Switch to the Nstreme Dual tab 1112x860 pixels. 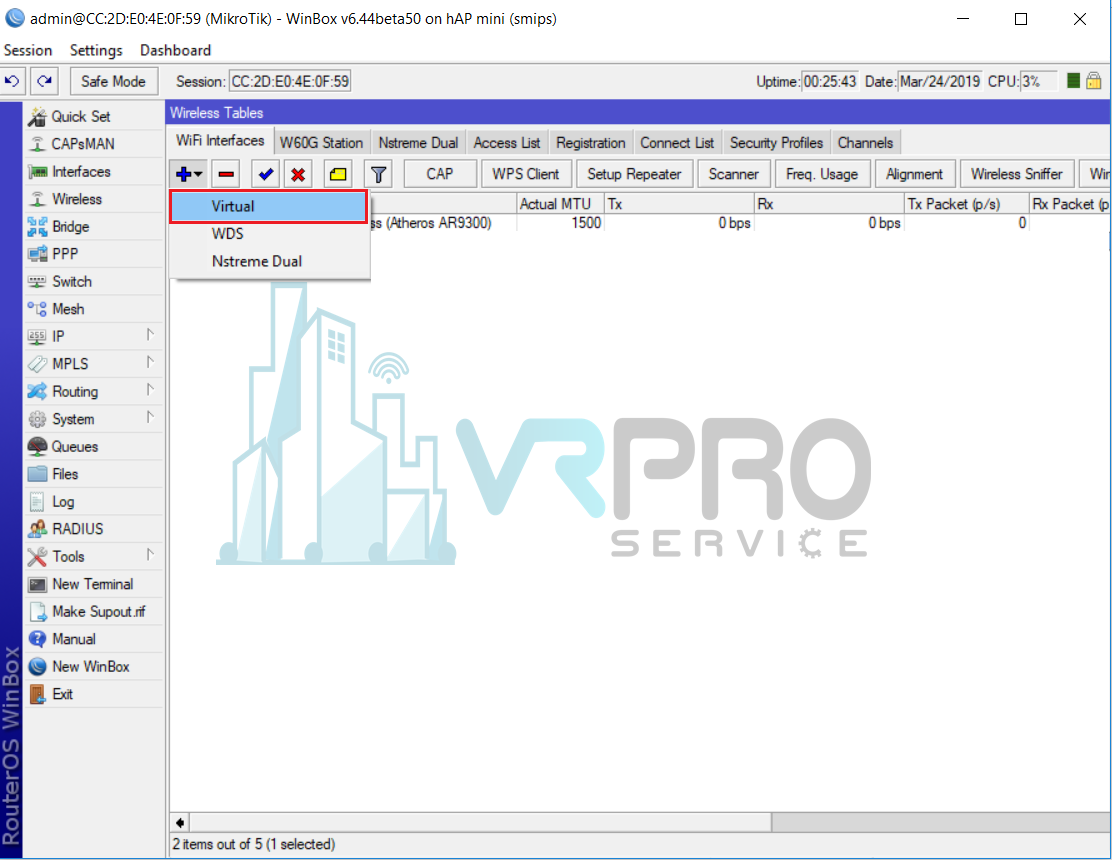(x=418, y=143)
